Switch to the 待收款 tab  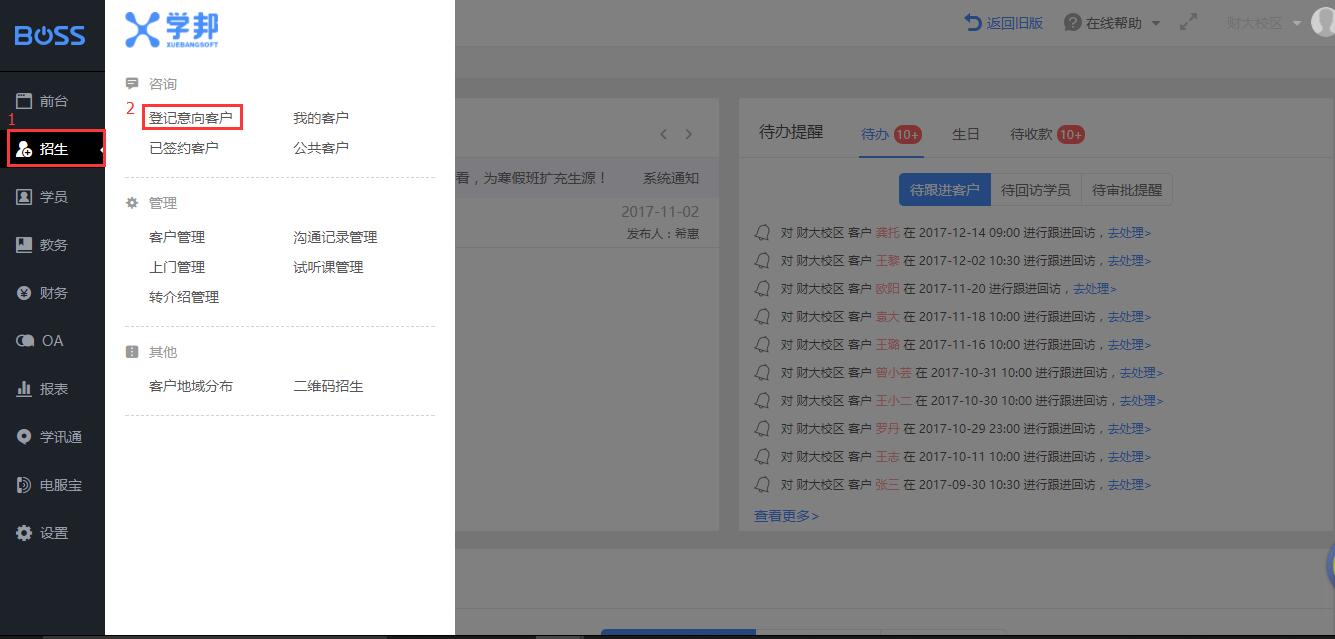coord(1047,134)
